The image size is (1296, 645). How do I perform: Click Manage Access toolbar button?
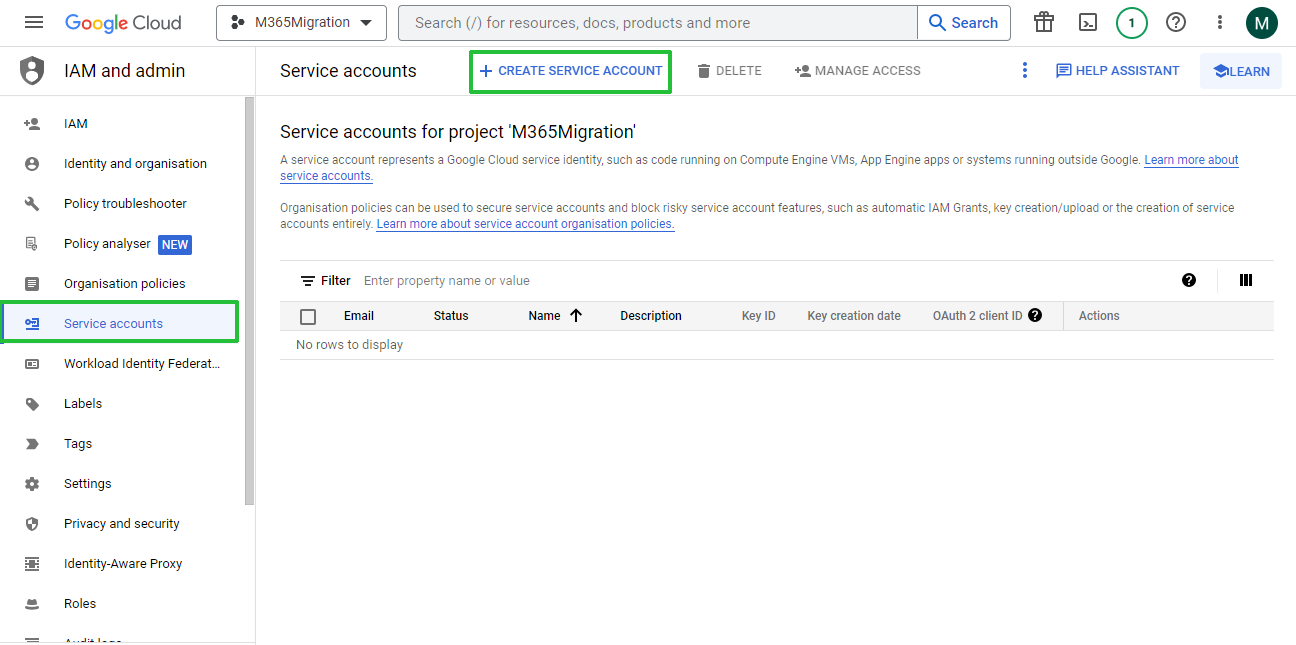pyautogui.click(x=857, y=71)
